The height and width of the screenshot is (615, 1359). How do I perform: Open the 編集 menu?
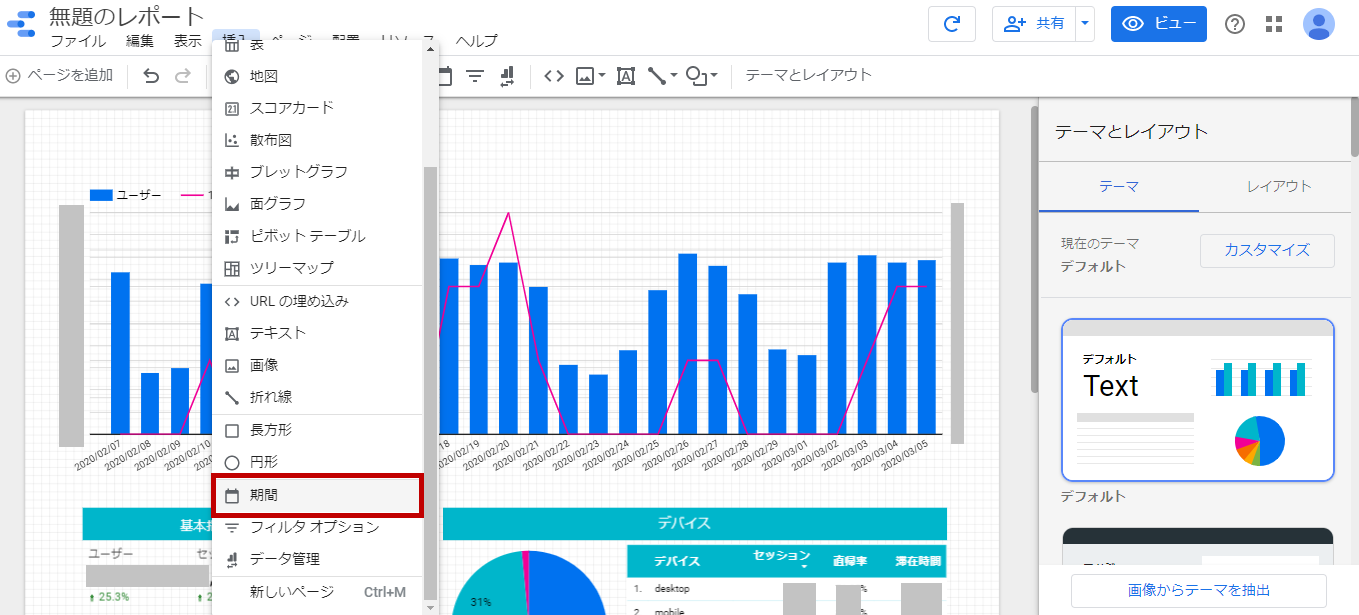point(140,41)
